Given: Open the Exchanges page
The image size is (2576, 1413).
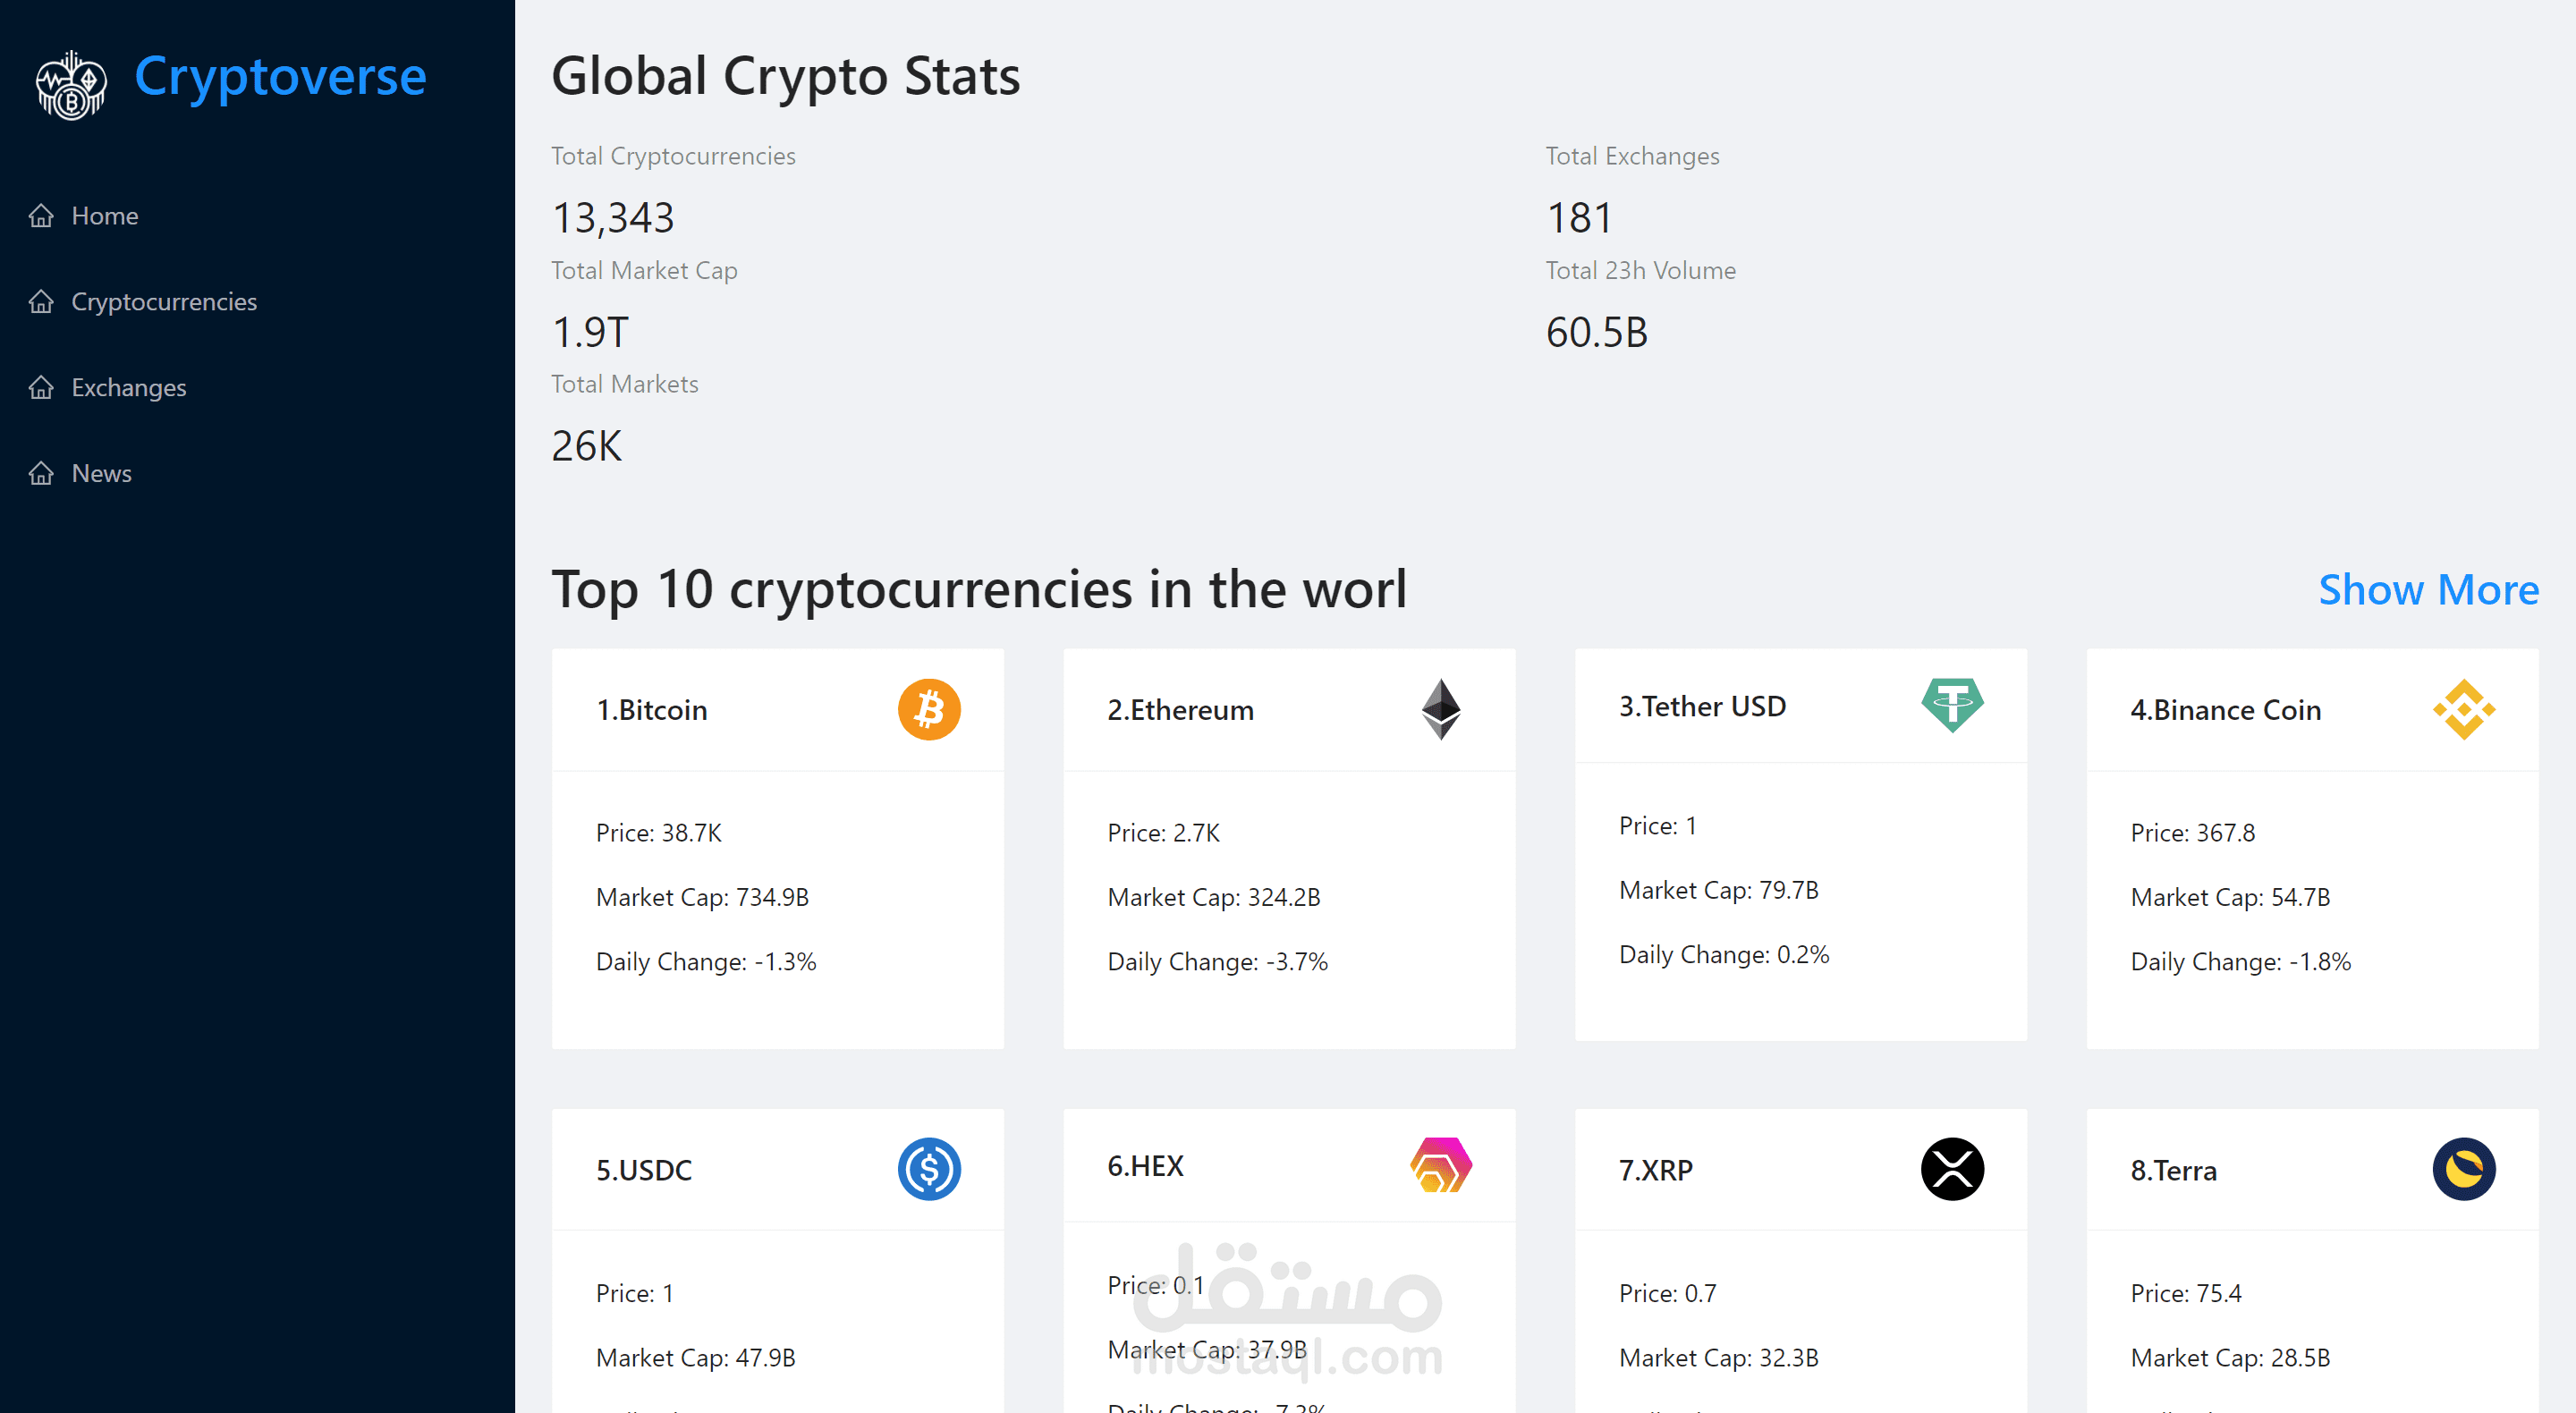Looking at the screenshot, I should 128,387.
